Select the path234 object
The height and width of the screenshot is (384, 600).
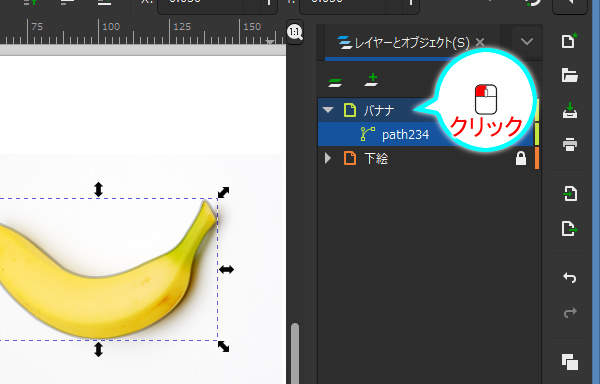pyautogui.click(x=426, y=134)
